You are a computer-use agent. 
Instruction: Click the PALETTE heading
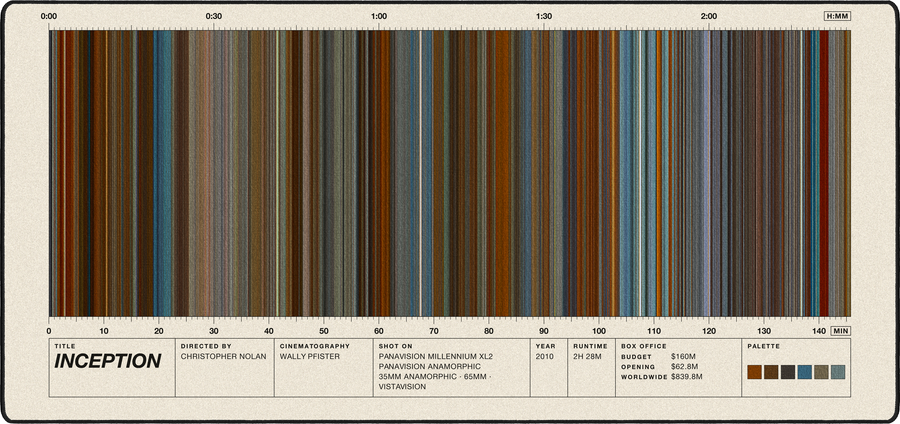763,347
